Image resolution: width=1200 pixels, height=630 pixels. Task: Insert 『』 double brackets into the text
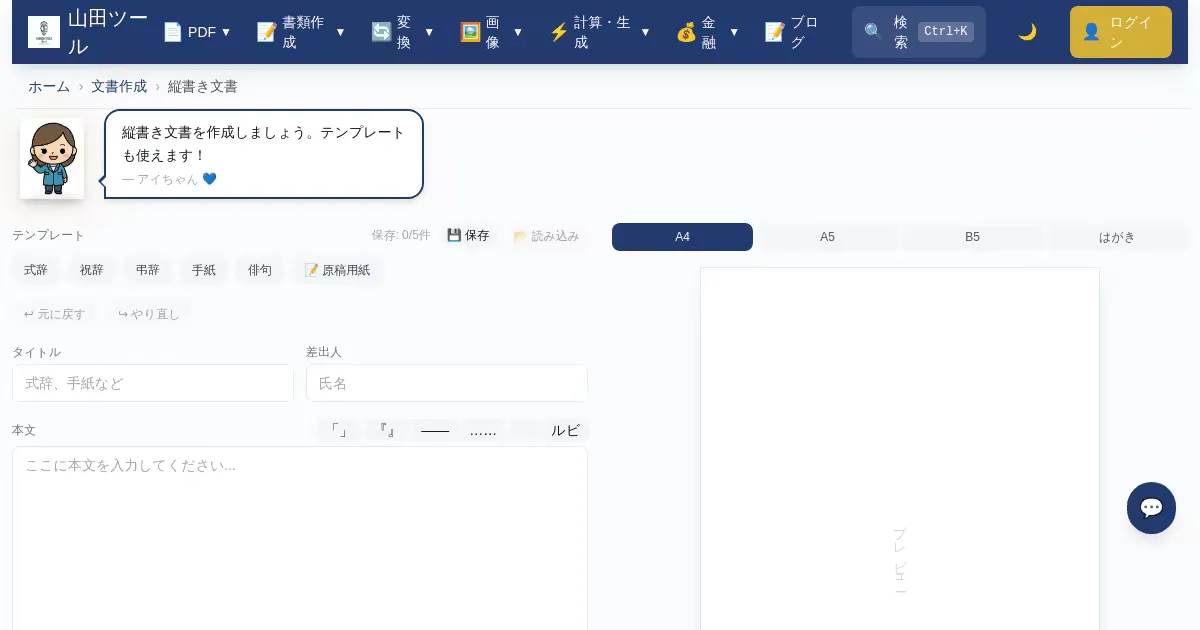tap(387, 430)
